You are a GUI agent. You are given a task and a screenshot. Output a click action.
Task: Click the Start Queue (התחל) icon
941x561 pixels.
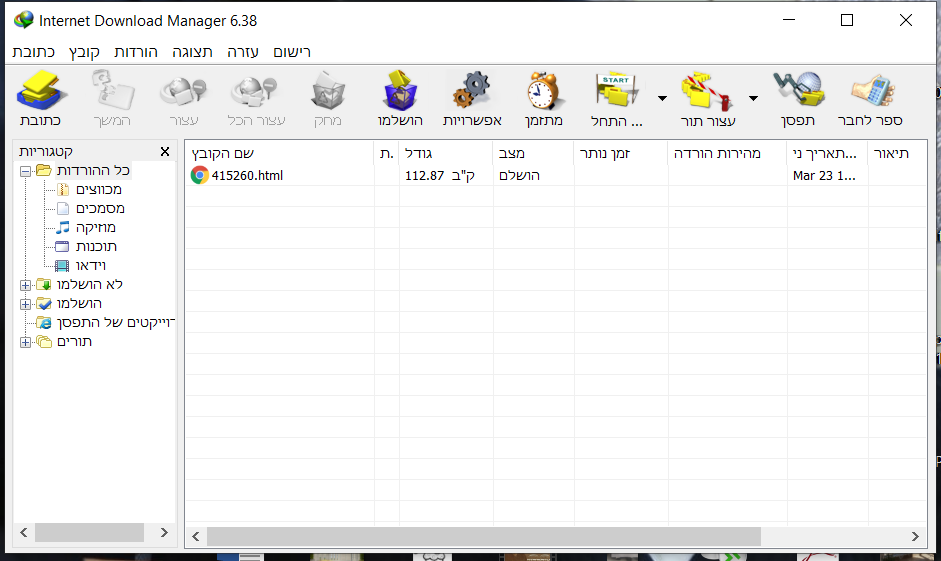(616, 91)
